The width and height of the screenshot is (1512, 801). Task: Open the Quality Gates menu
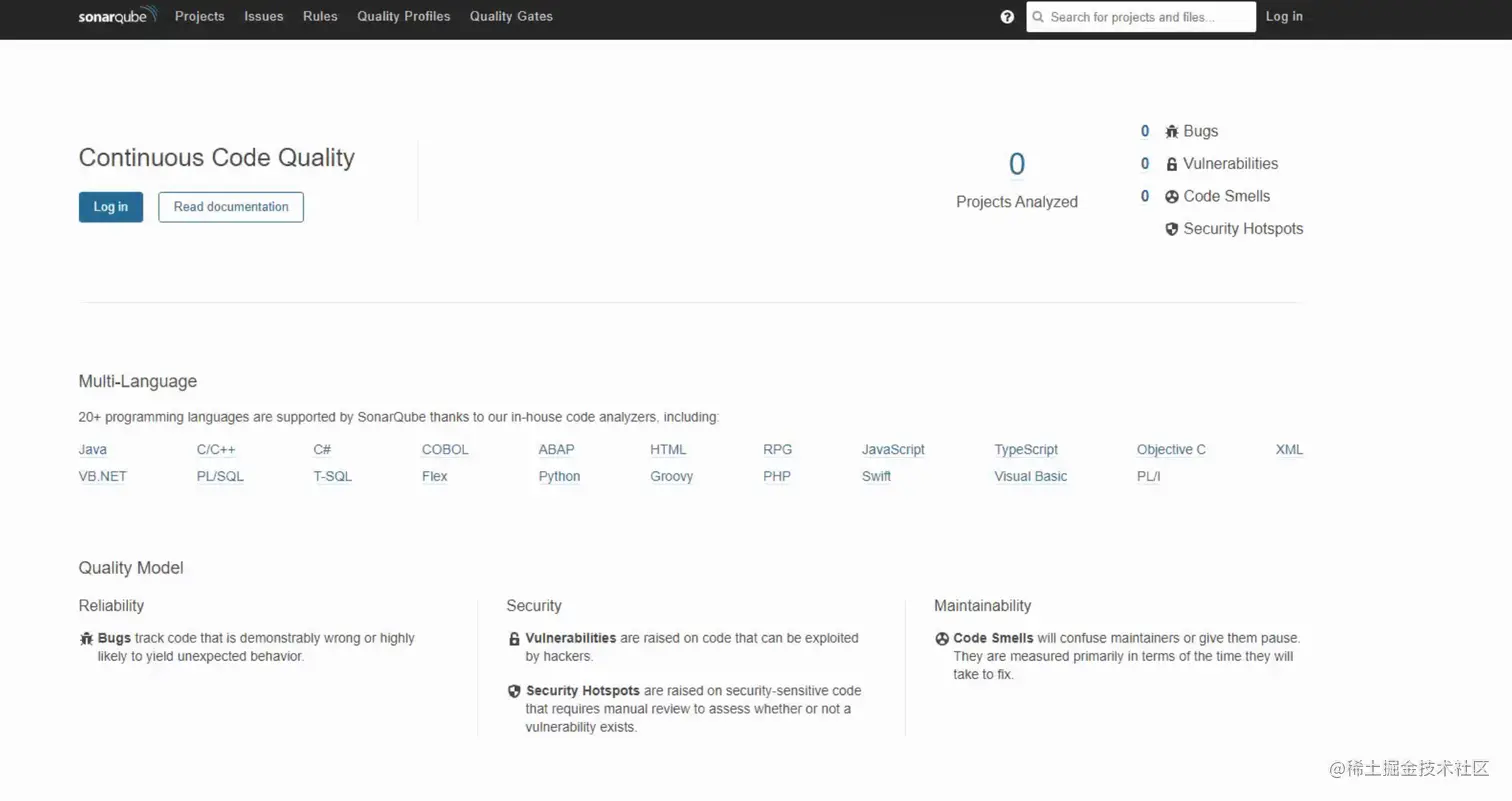tap(510, 16)
